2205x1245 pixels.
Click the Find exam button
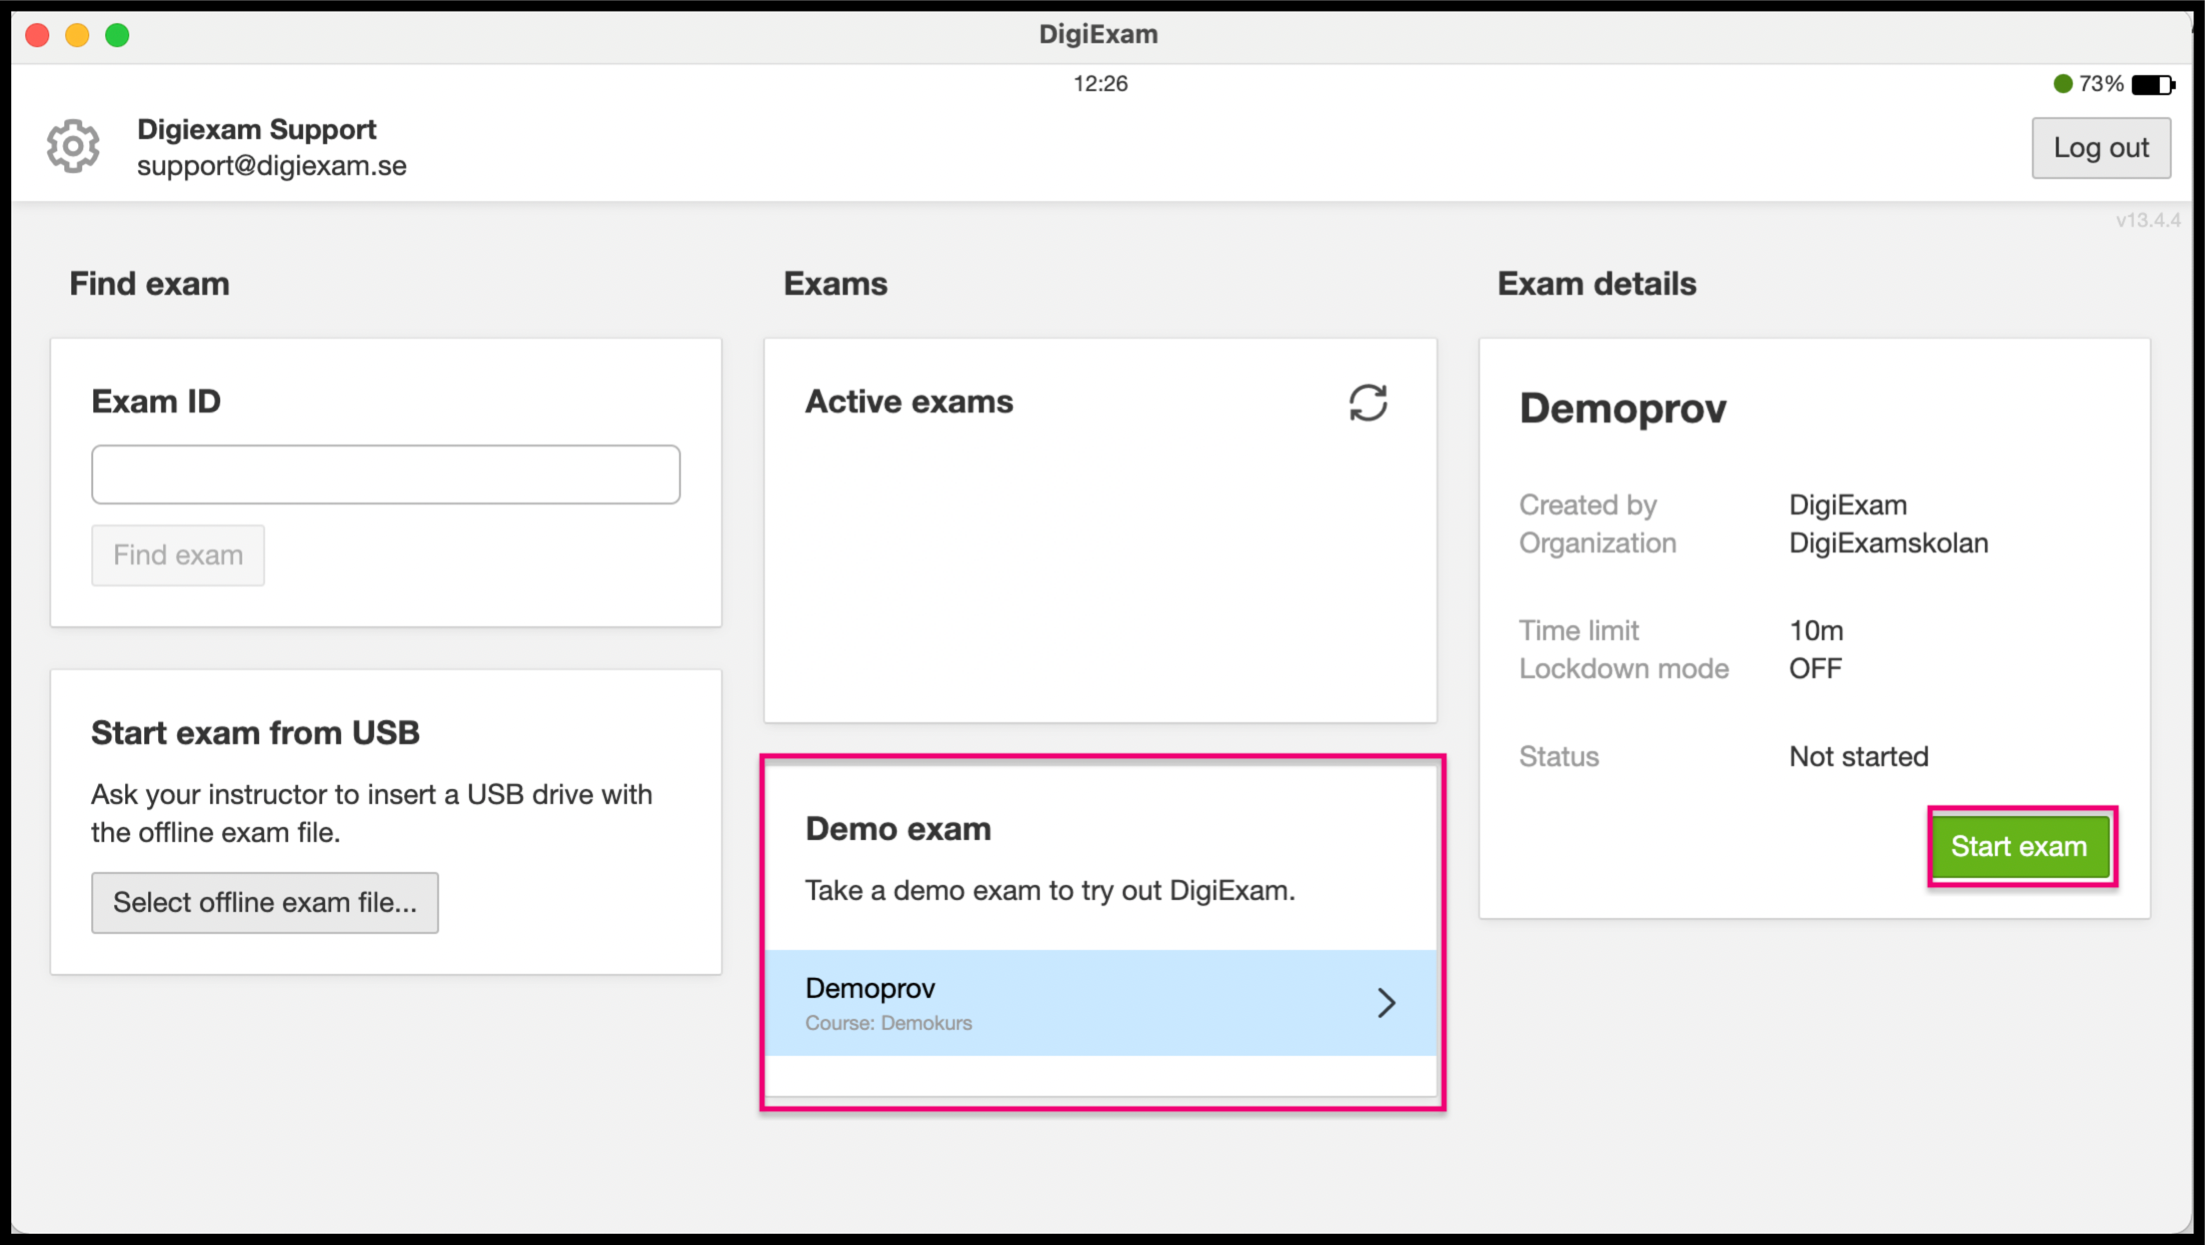point(178,555)
